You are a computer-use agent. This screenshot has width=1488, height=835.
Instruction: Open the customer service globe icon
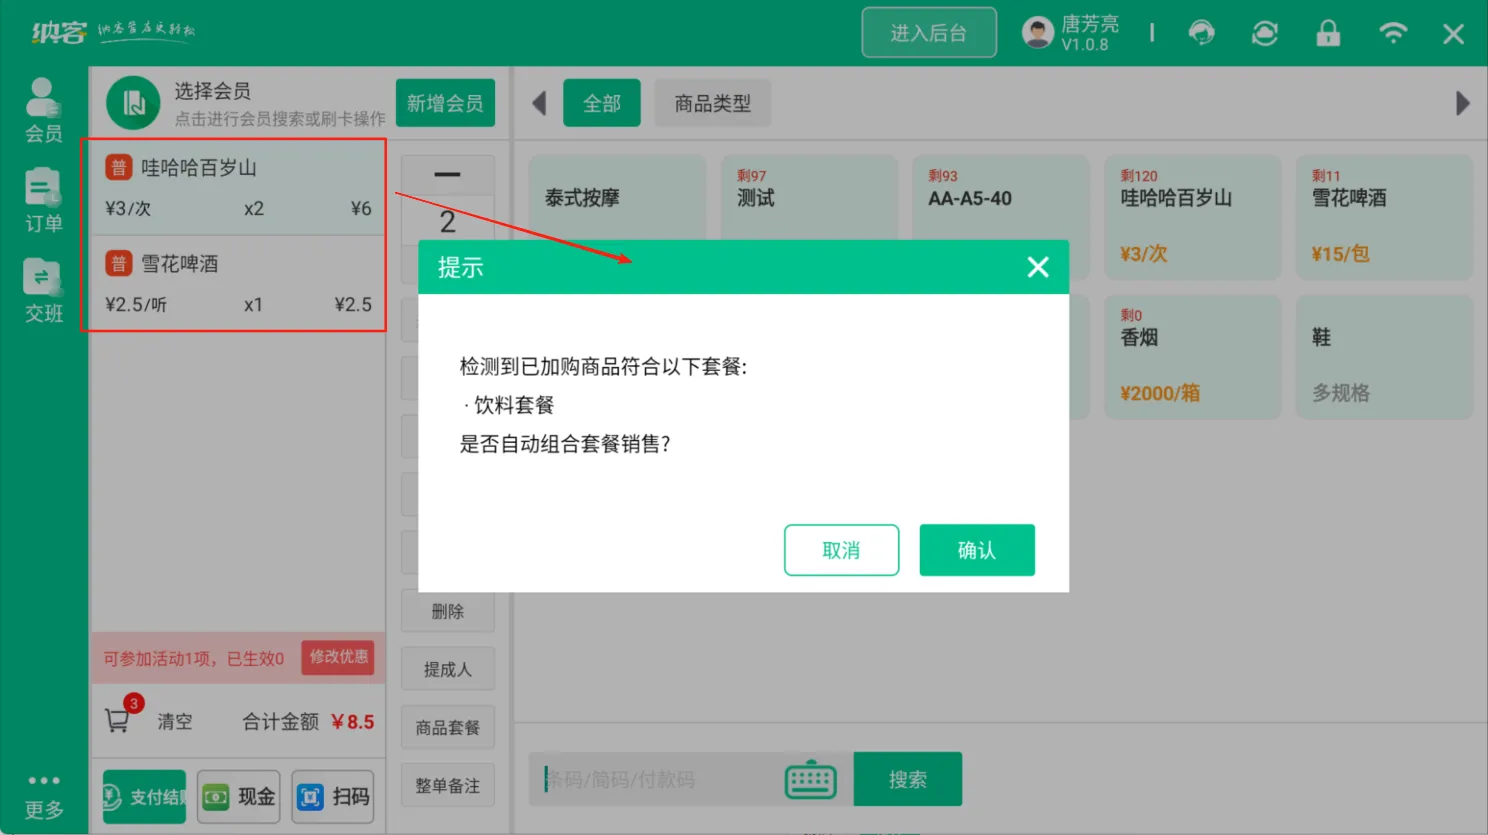point(1202,33)
